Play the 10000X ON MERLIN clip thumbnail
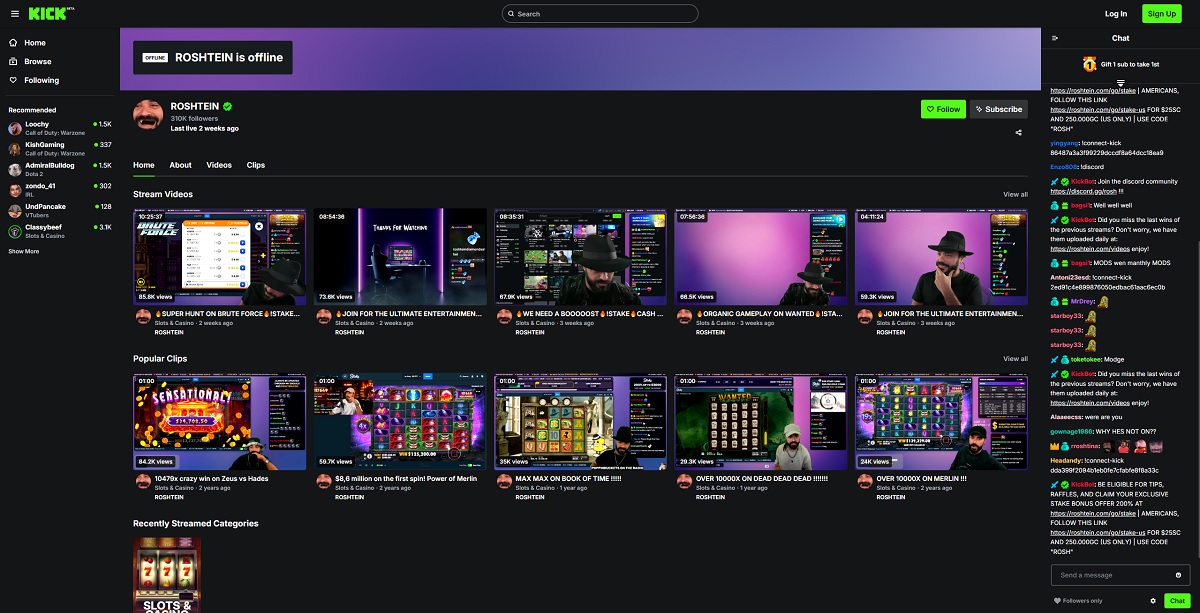The width and height of the screenshot is (1200, 613). 941,422
